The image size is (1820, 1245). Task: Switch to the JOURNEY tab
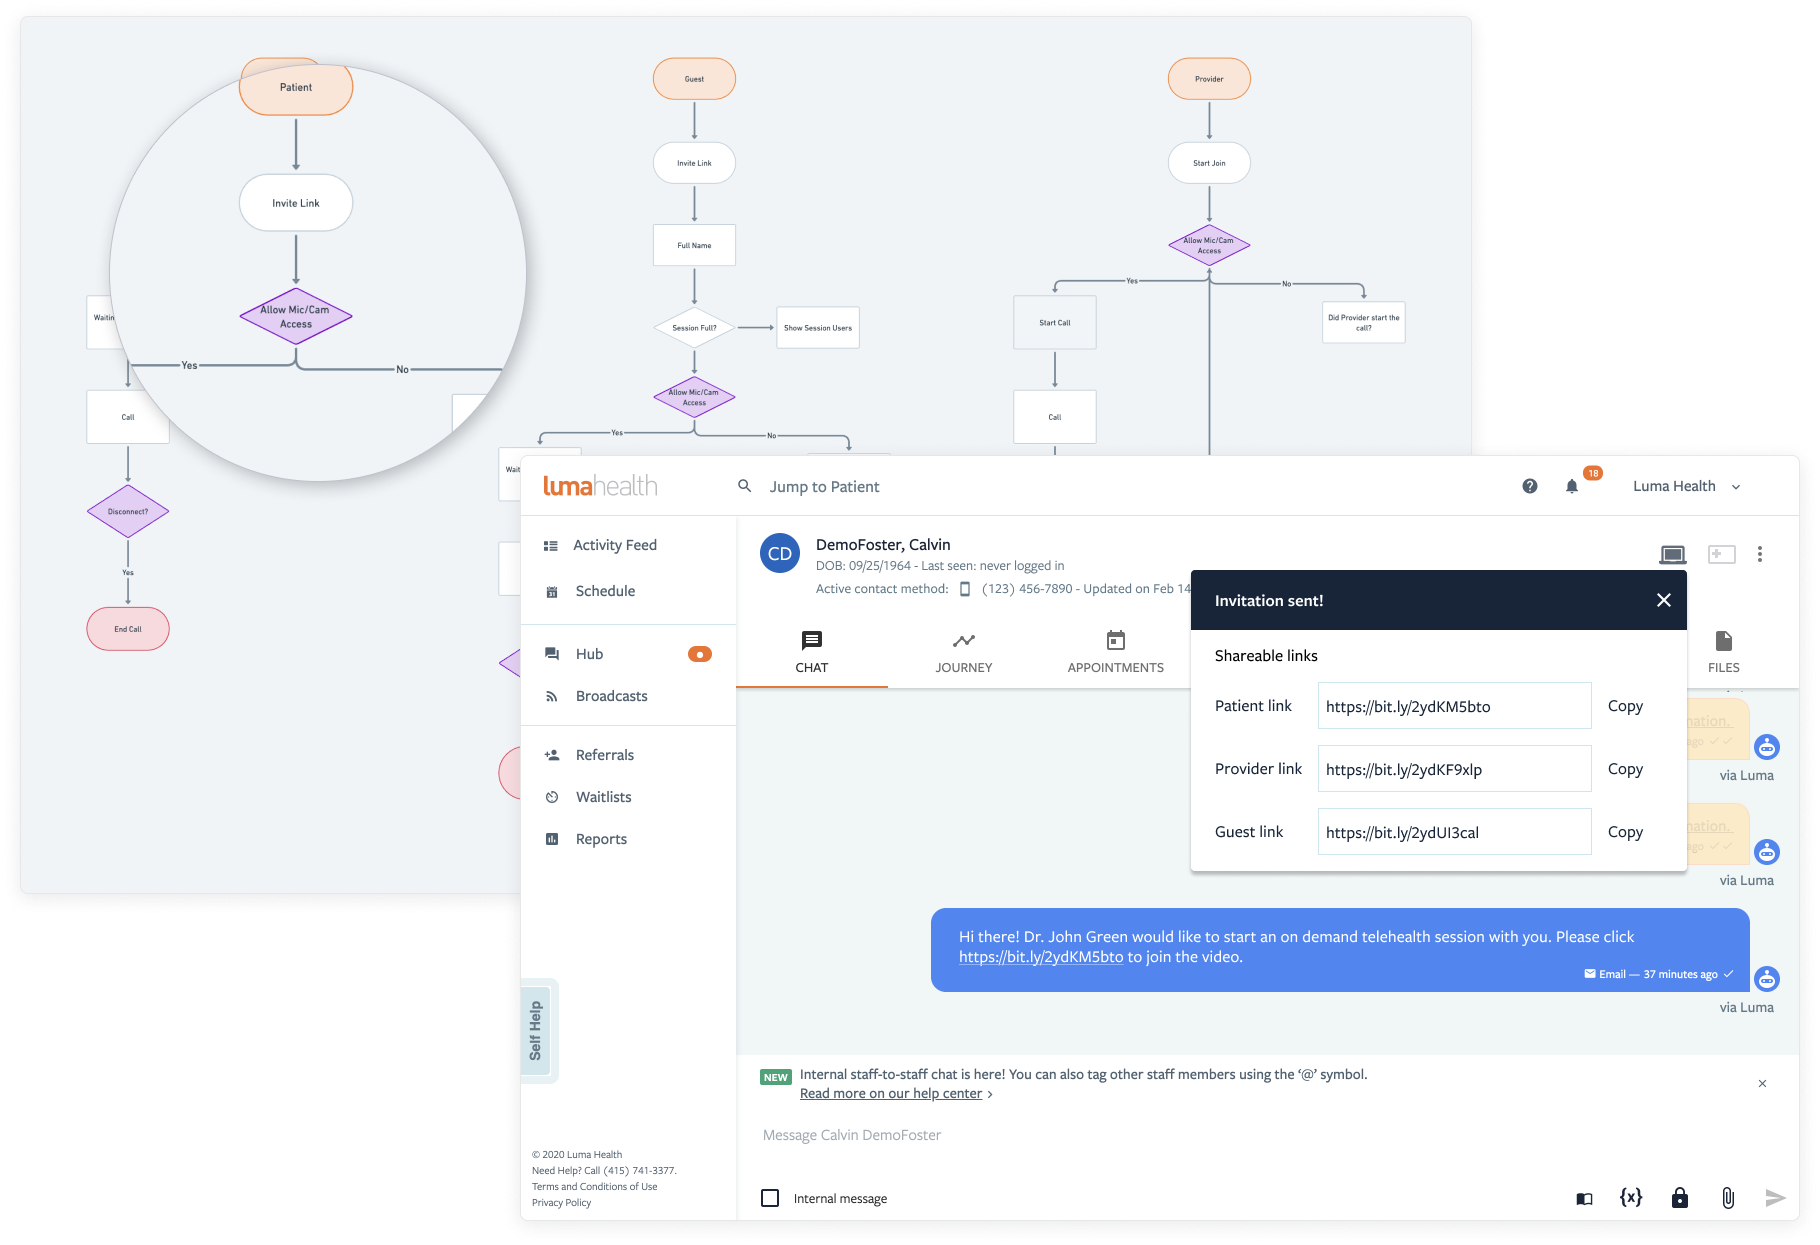click(x=964, y=653)
